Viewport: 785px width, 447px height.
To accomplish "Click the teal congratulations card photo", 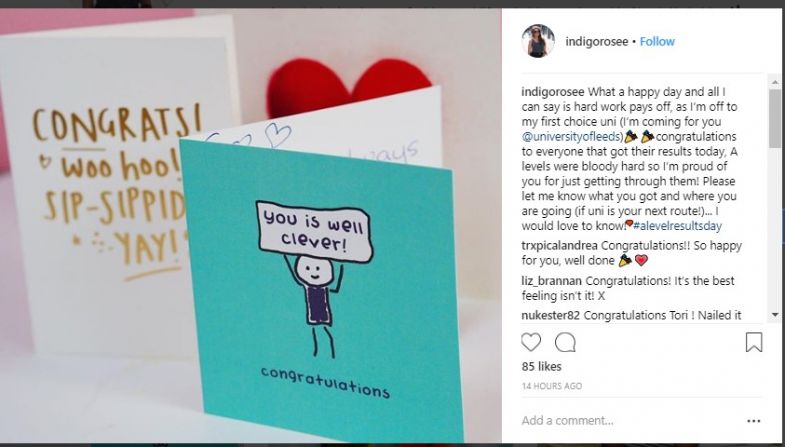I will [320, 290].
